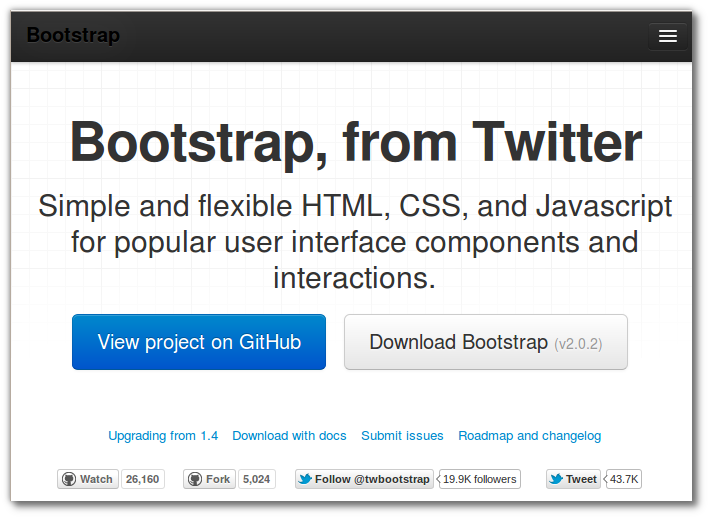Click the Tweet button

(x=573, y=479)
